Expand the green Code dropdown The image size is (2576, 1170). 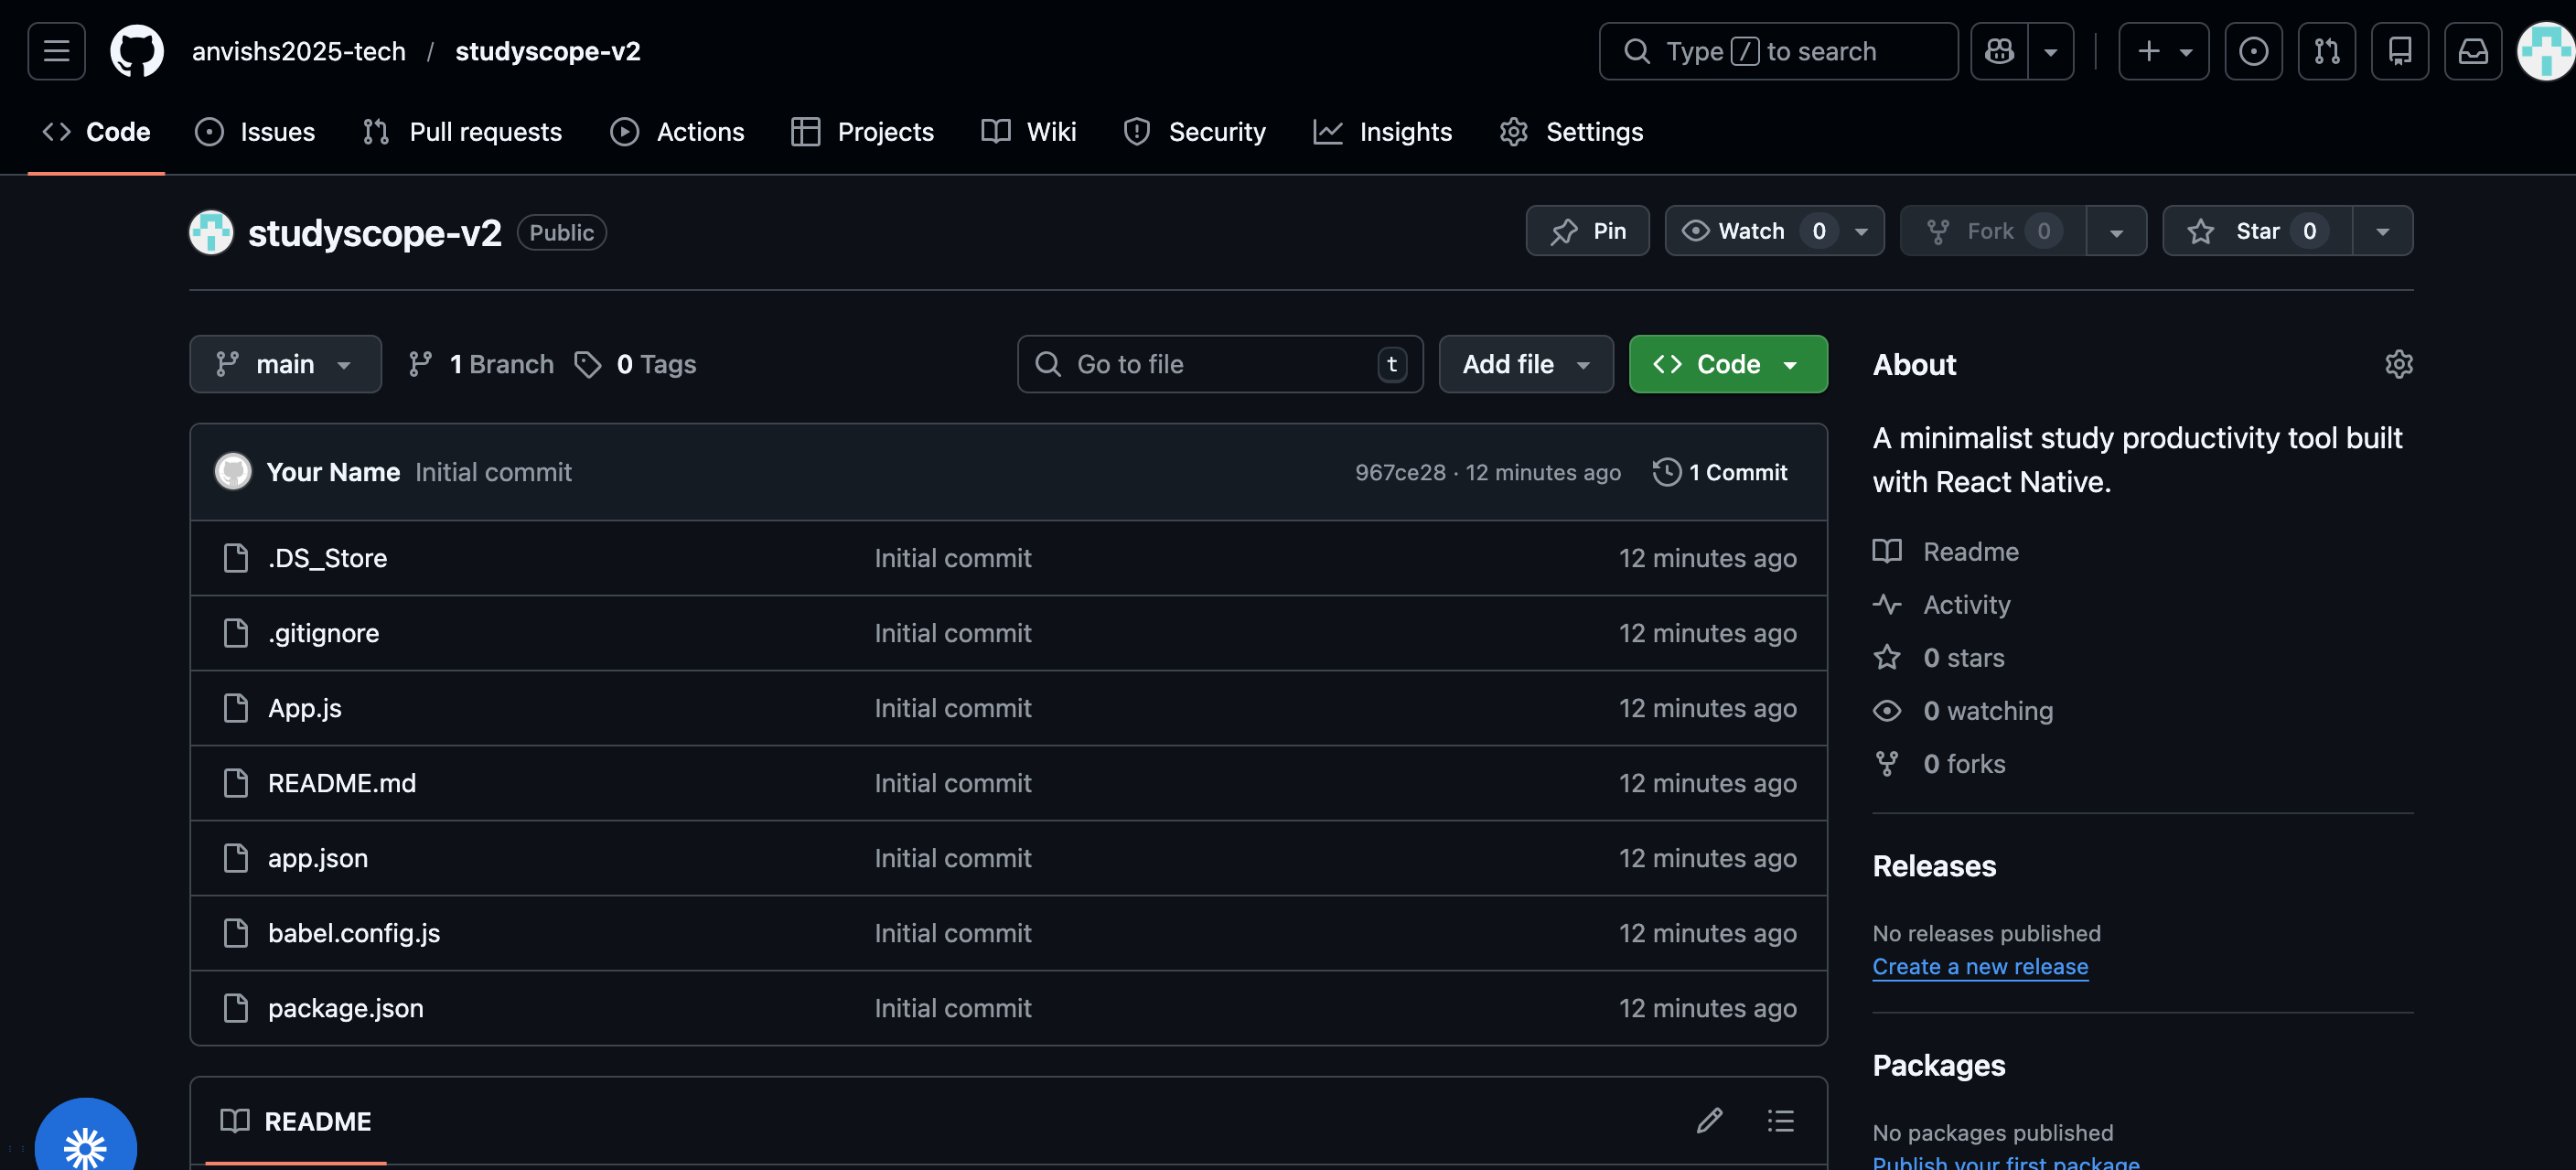(1727, 364)
